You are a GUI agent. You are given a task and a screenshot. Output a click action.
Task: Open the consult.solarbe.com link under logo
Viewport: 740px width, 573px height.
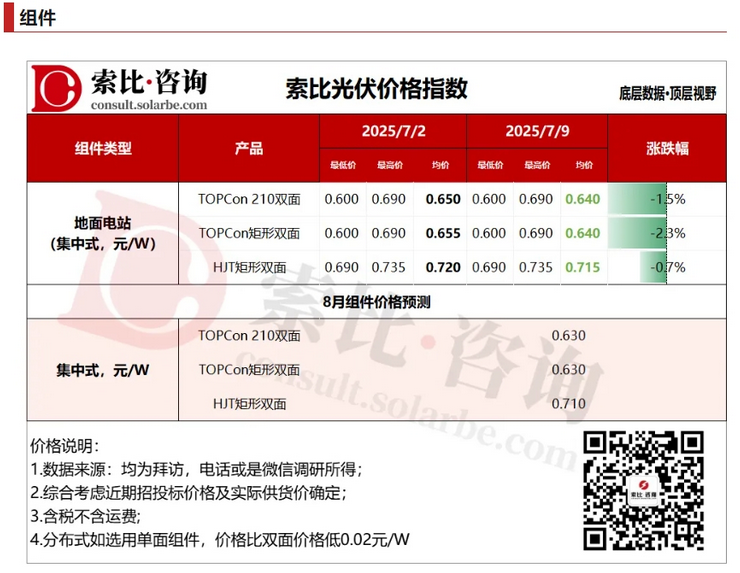[x=149, y=105]
